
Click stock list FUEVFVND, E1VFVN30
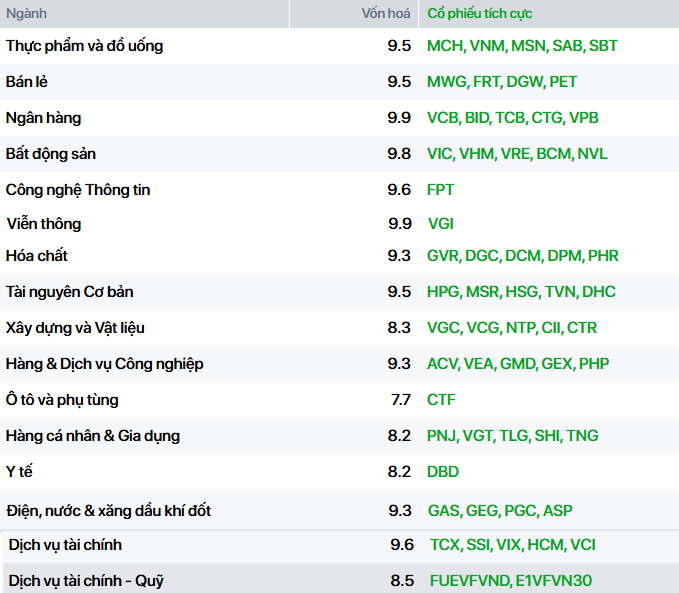tap(511, 580)
